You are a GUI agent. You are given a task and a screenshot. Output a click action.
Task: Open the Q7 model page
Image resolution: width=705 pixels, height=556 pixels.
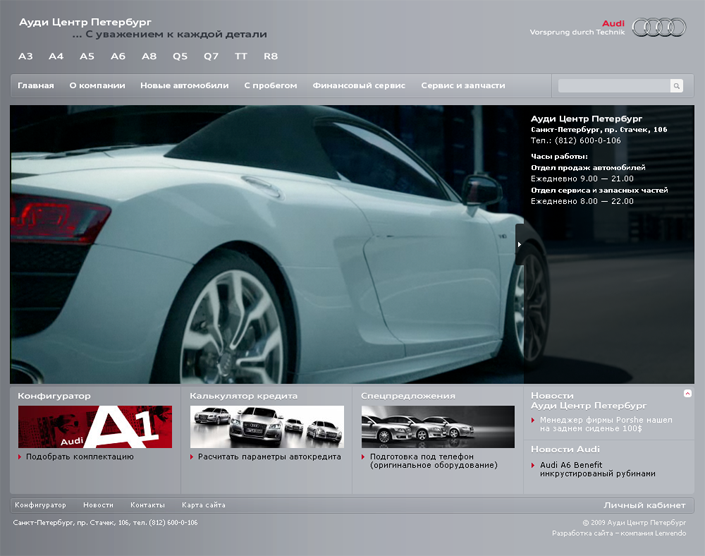pos(211,56)
